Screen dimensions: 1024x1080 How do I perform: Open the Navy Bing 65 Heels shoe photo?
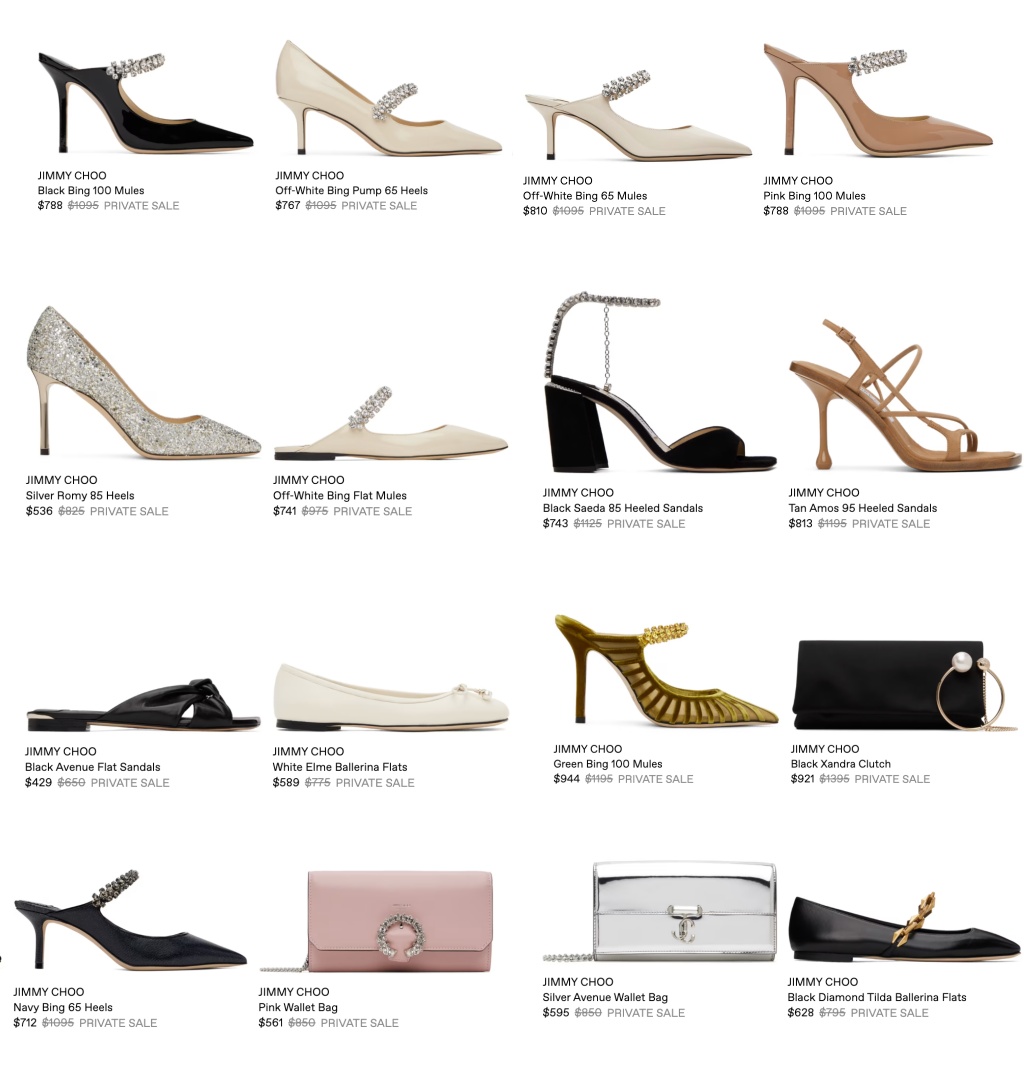[x=130, y=920]
